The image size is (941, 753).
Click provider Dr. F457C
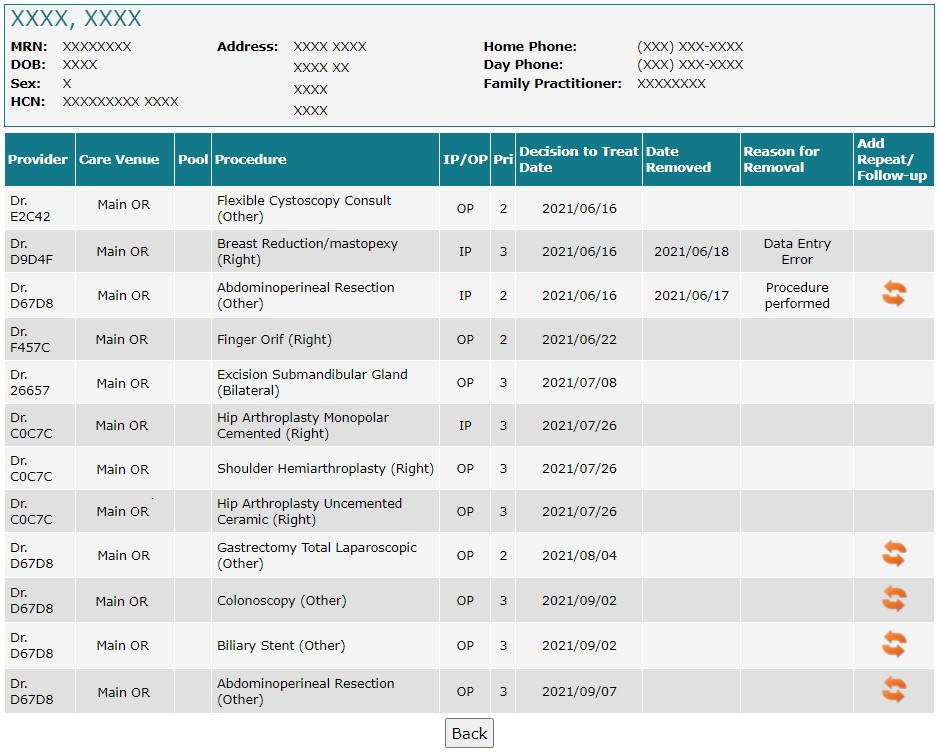pyautogui.click(x=30, y=339)
